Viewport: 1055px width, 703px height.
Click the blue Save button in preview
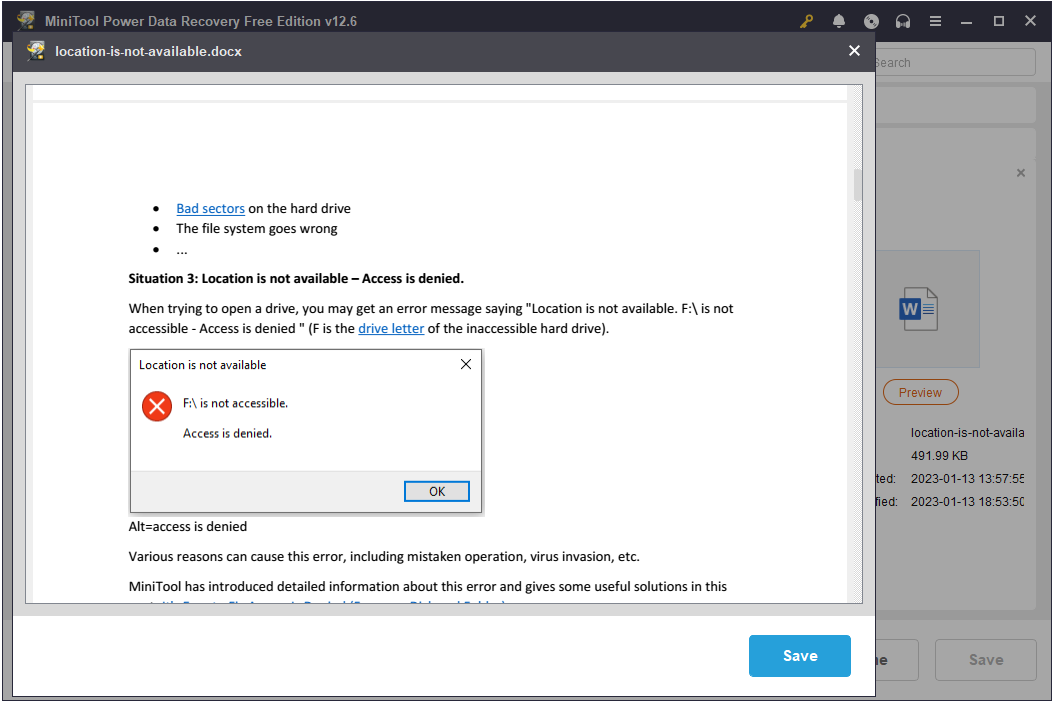pos(799,656)
